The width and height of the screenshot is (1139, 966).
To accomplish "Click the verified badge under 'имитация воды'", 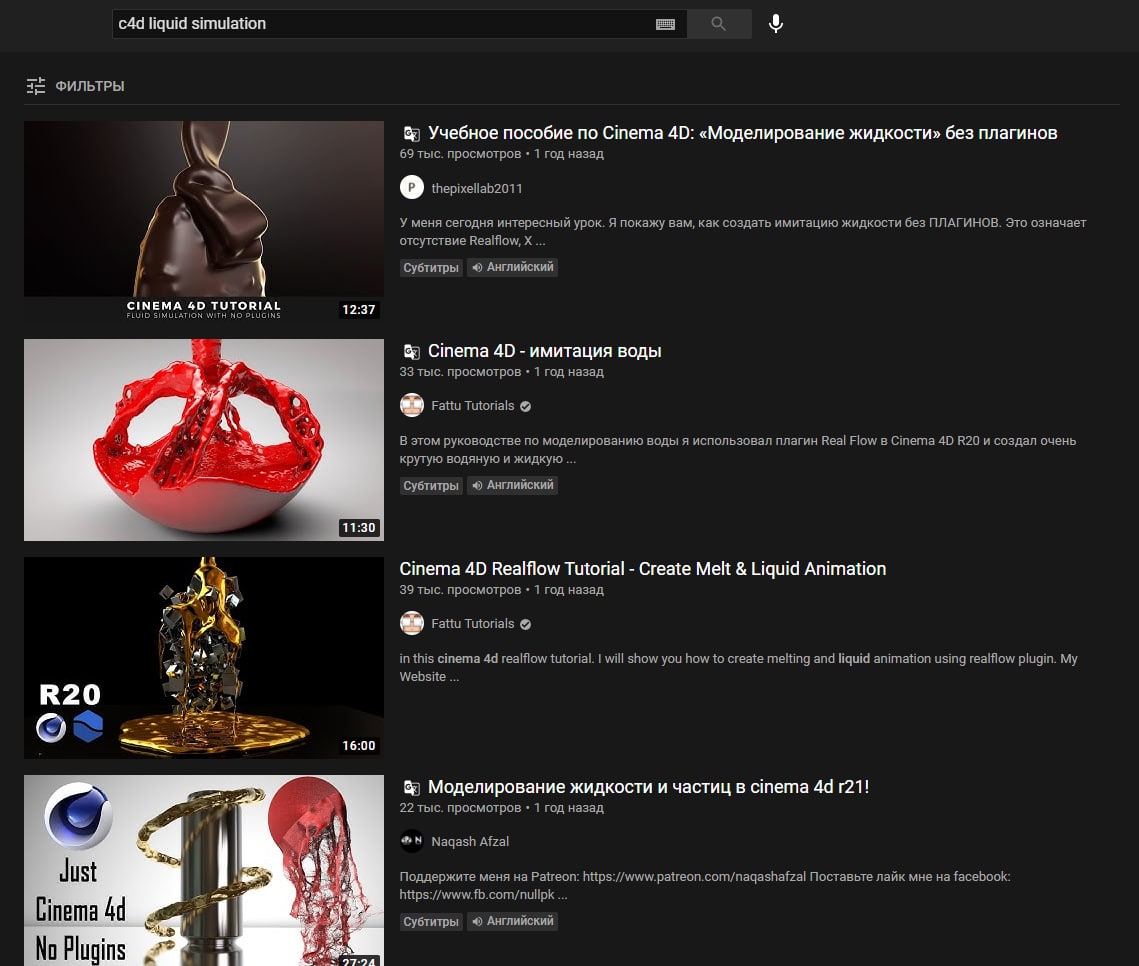I will pos(525,406).
